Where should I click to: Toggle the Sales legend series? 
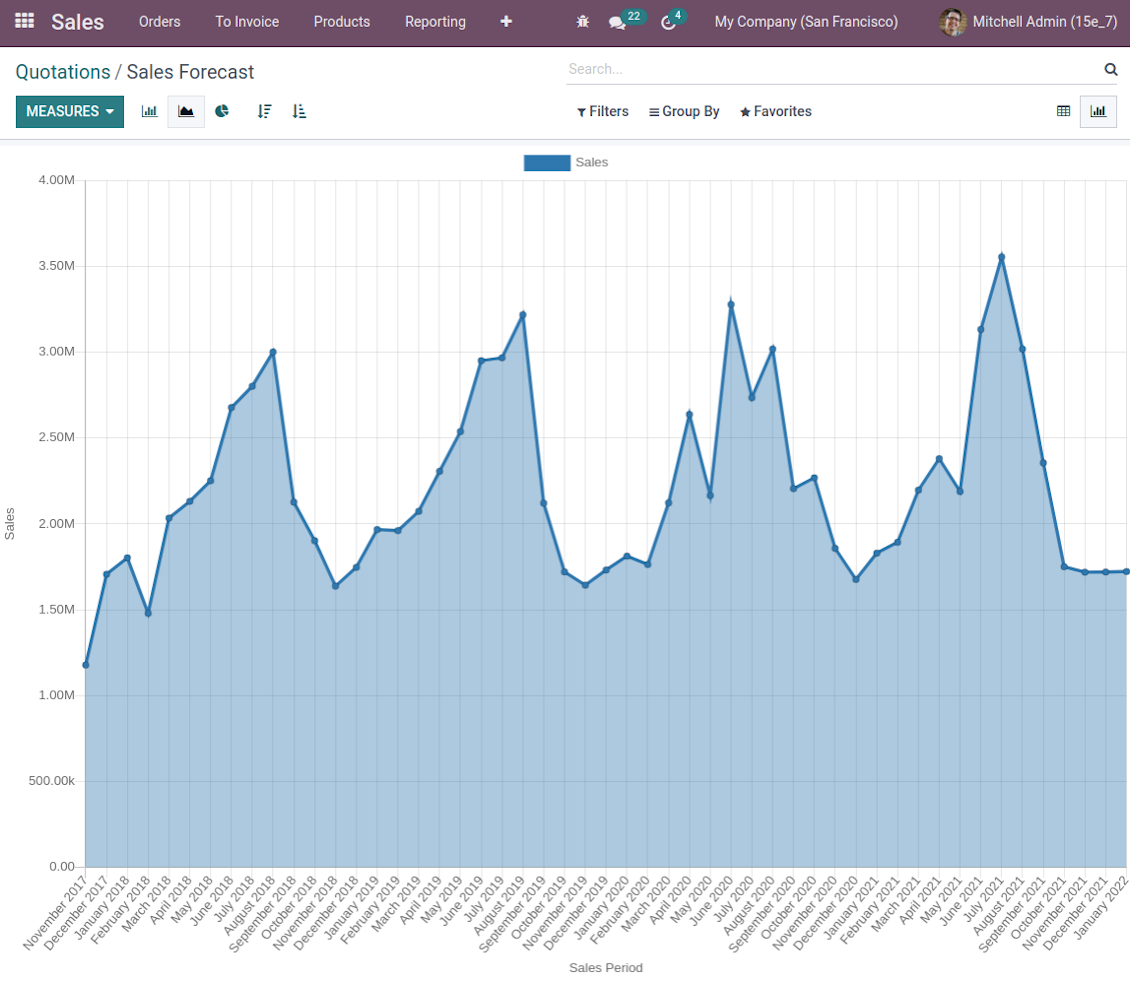pyautogui.click(x=566, y=162)
